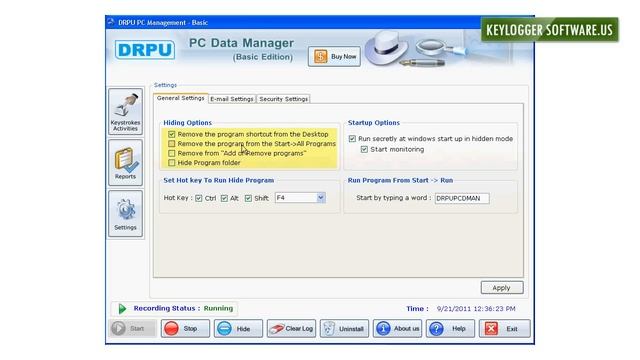Click Set Hot key To Run Hide Program label
Image resolution: width=640 pixels, height=360 pixels.
[219, 180]
